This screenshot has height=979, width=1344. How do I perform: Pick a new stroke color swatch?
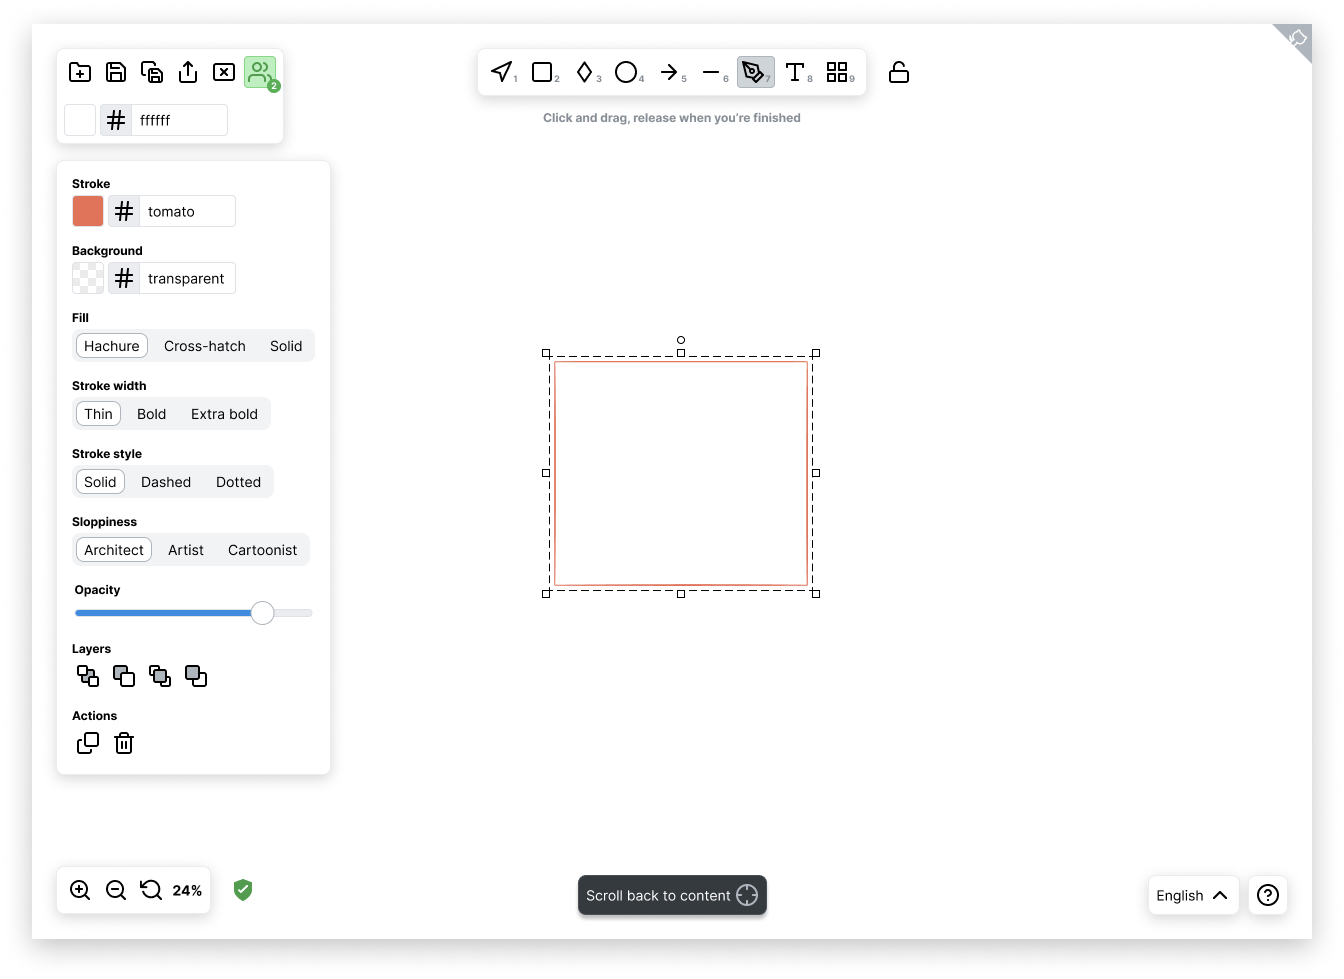[87, 211]
